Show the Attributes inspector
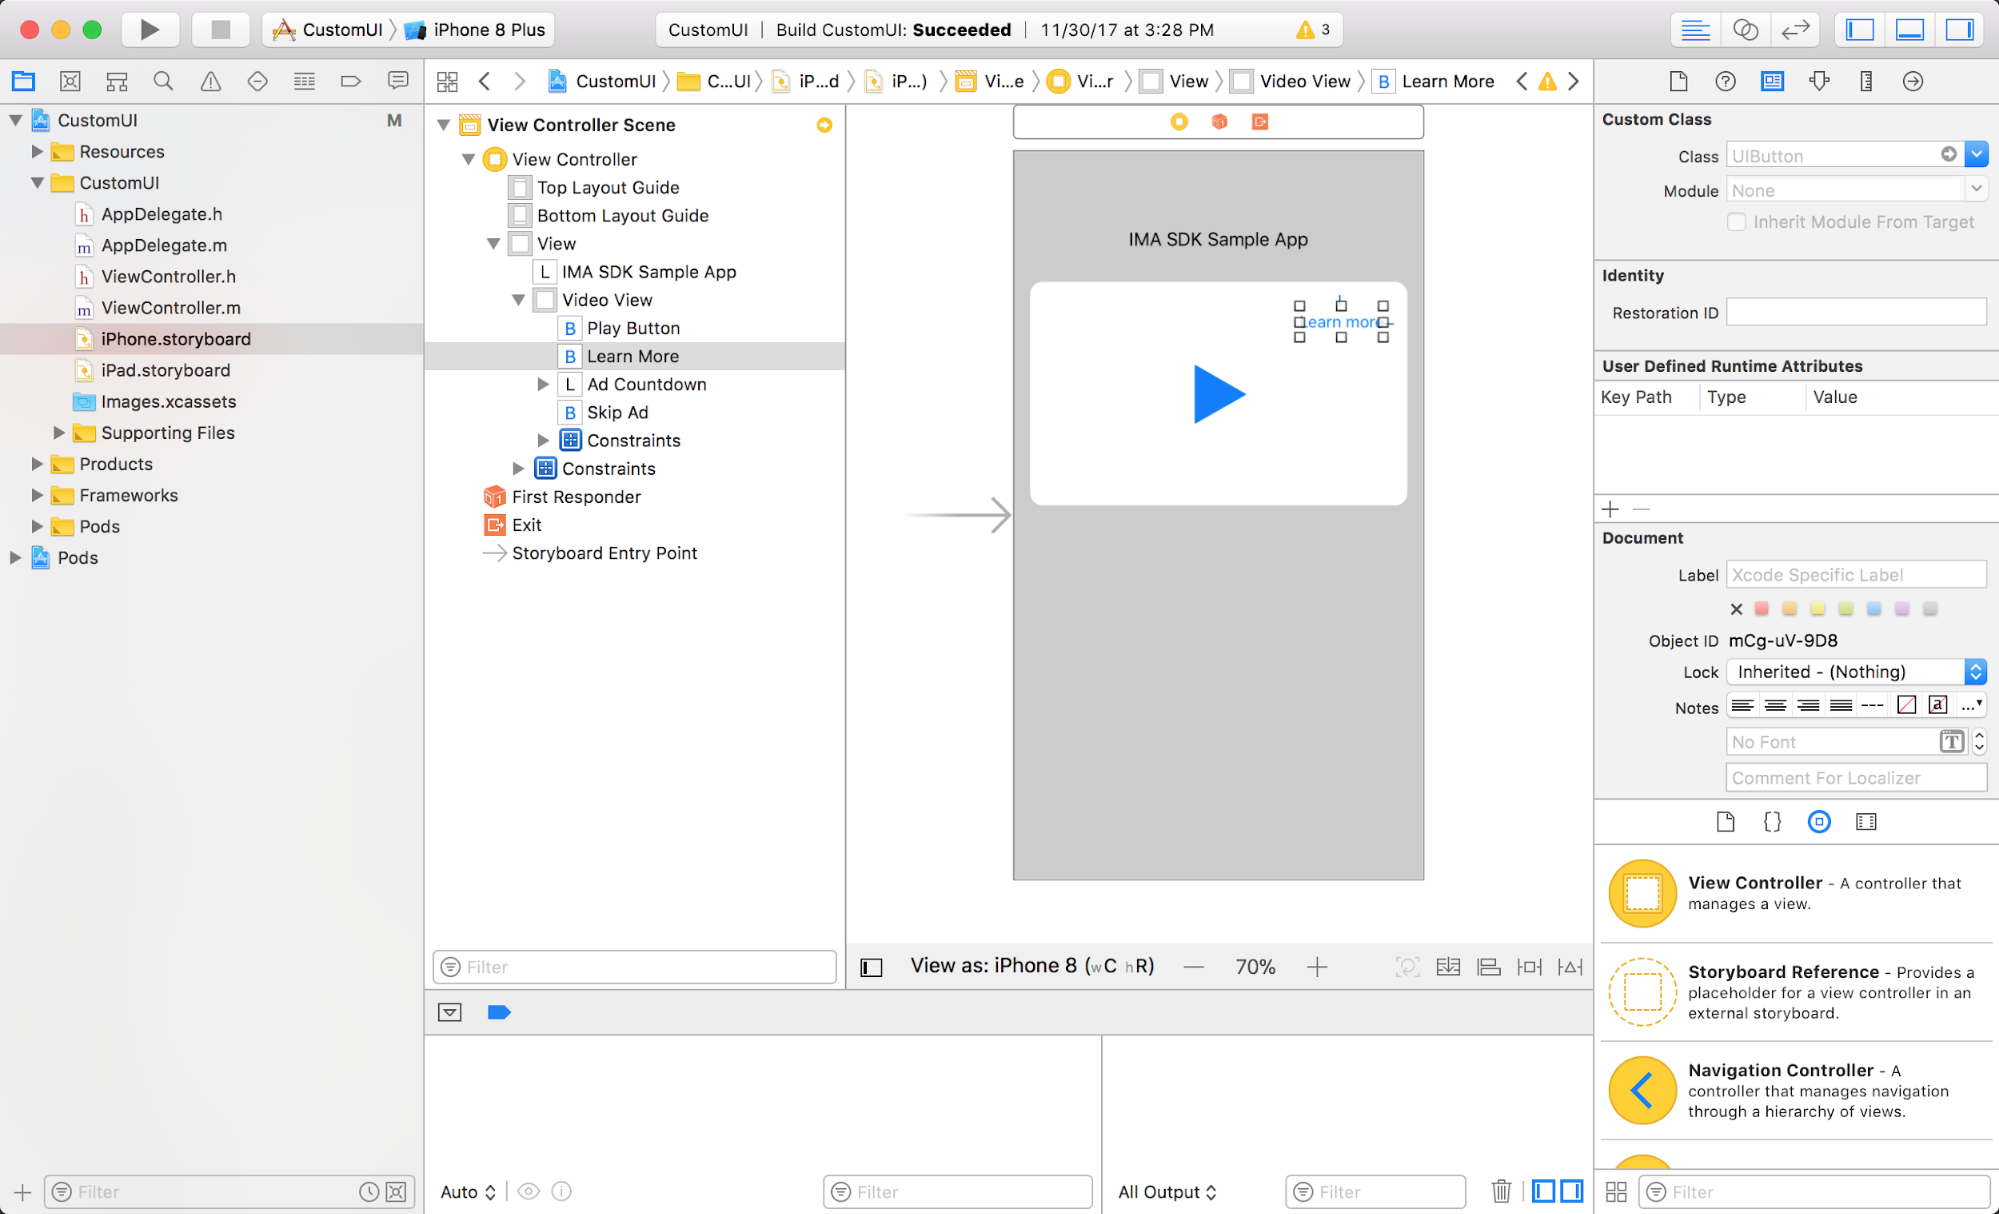Screen dimensions: 1999x1214 (x=1819, y=81)
